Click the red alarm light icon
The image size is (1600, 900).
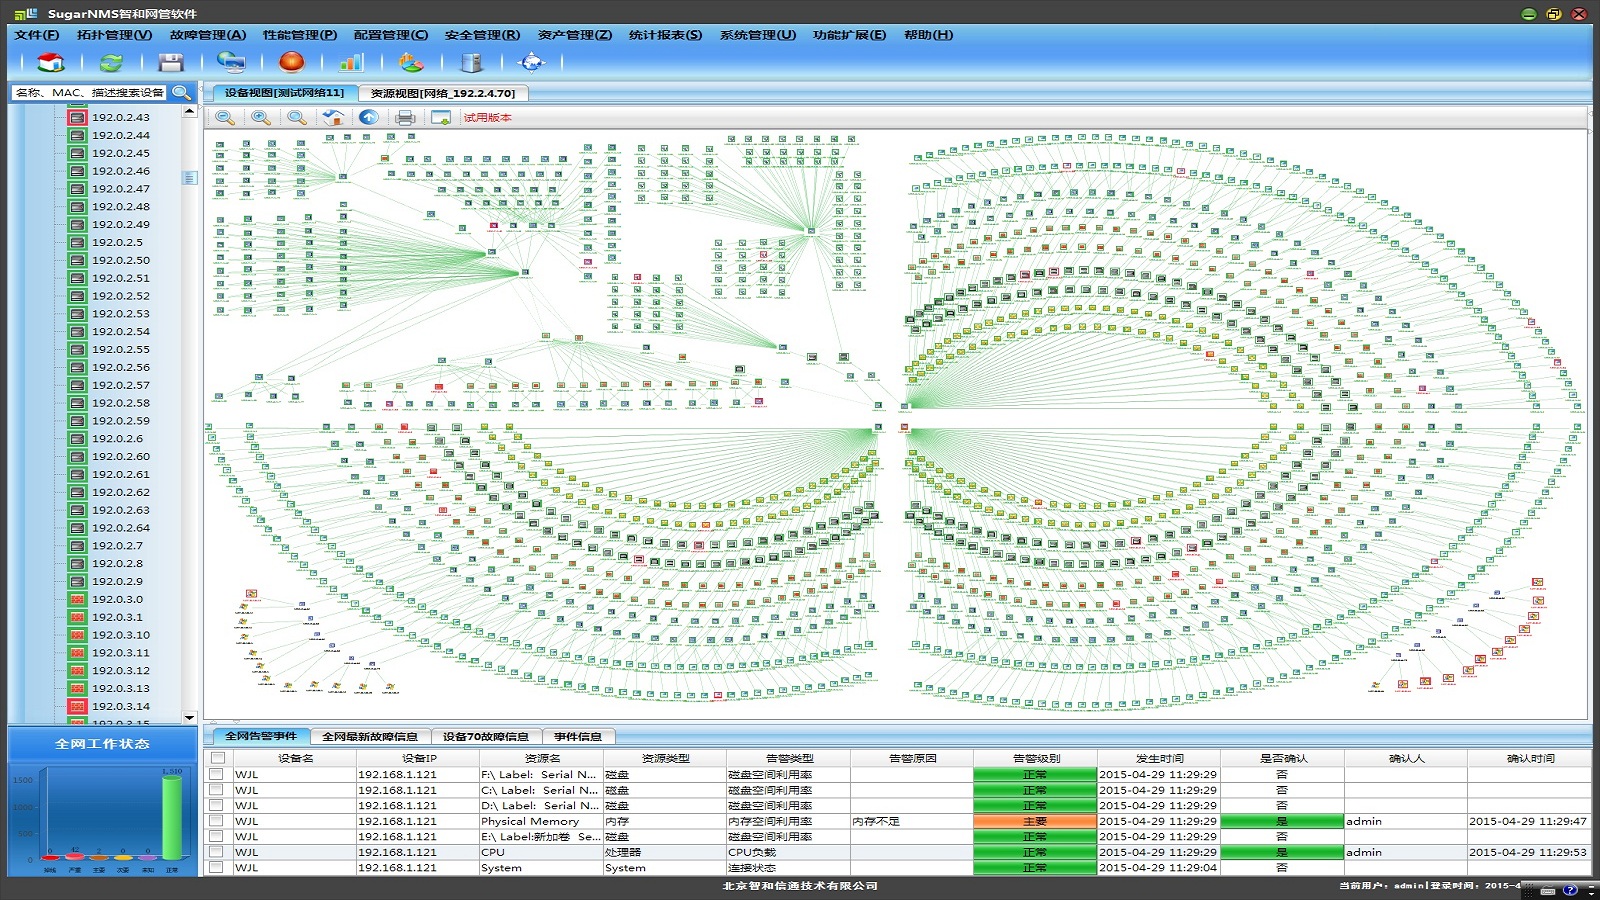coord(292,62)
